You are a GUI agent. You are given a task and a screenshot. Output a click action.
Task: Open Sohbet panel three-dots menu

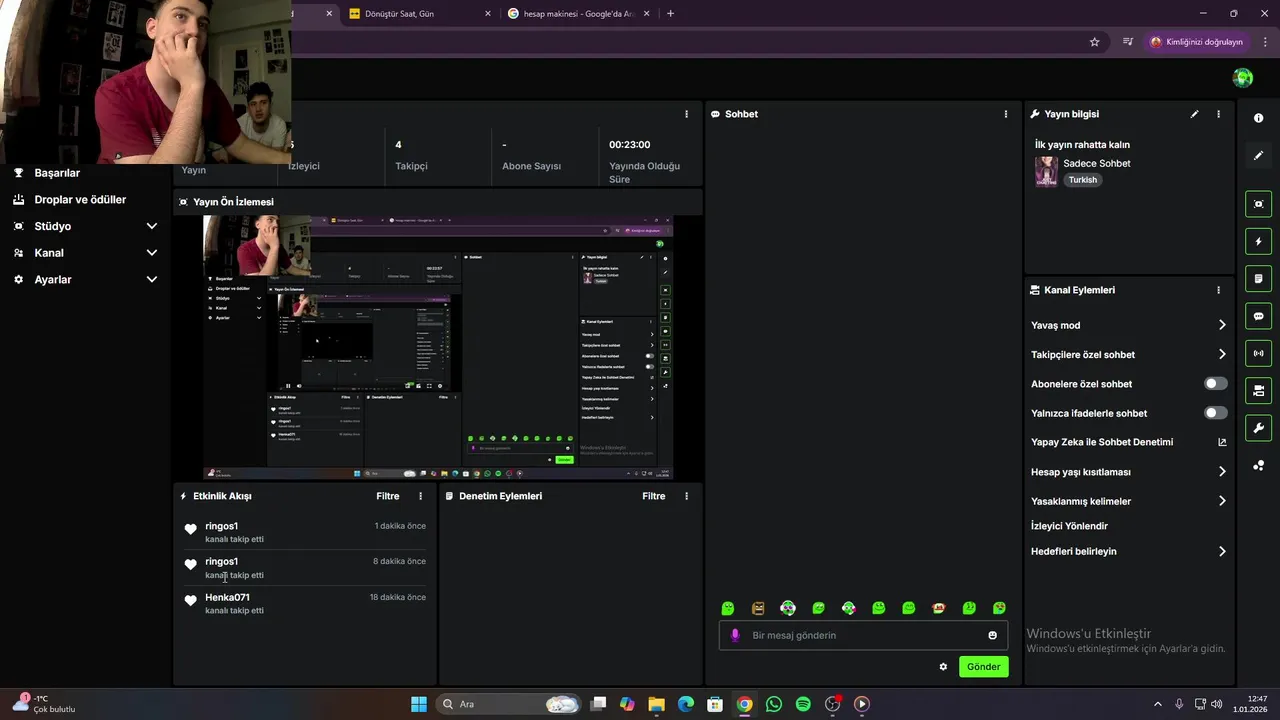[x=1006, y=114]
